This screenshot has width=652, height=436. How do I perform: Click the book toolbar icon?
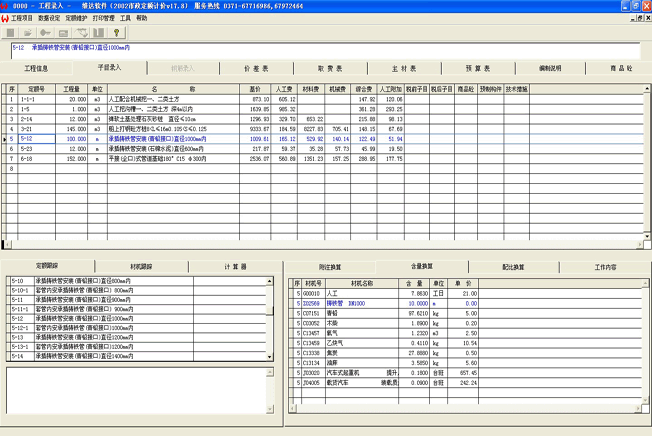[x=98, y=31]
